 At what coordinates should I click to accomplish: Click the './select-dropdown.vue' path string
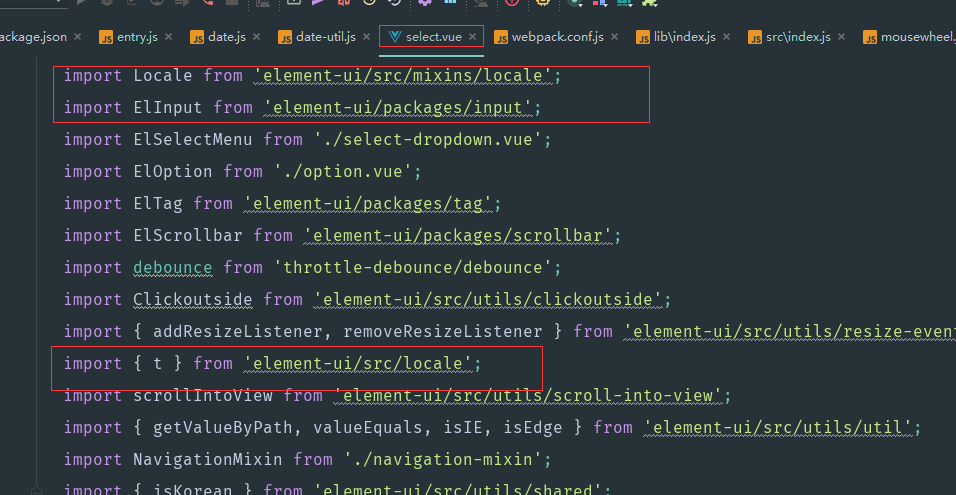pos(428,140)
